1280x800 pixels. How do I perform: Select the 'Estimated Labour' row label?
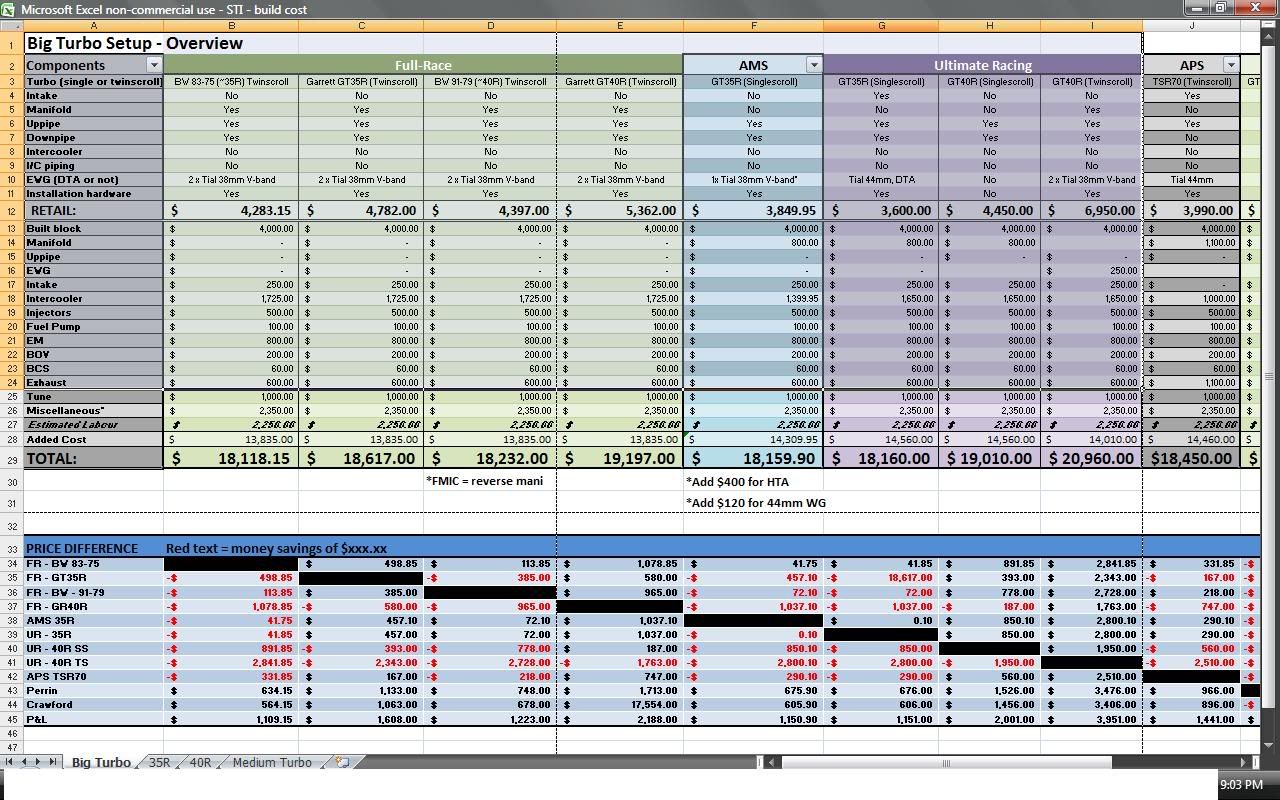[x=94, y=425]
